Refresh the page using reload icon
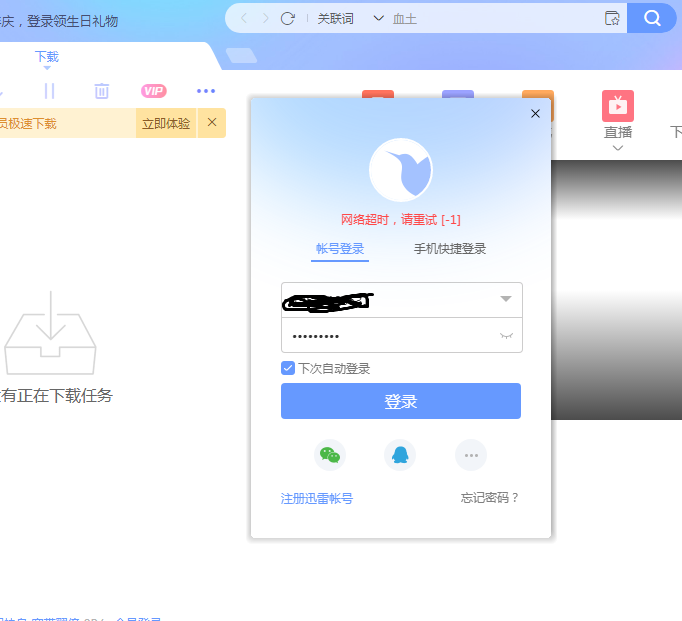Image resolution: width=682 pixels, height=621 pixels. [288, 18]
